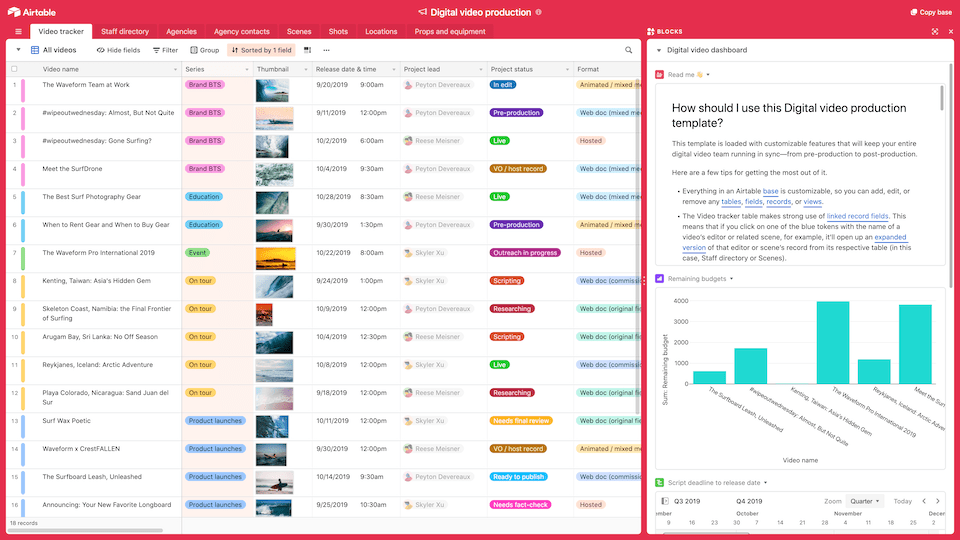Click the tallest Waveform Pro International chart bar
The height and width of the screenshot is (540, 960).
coord(833,342)
